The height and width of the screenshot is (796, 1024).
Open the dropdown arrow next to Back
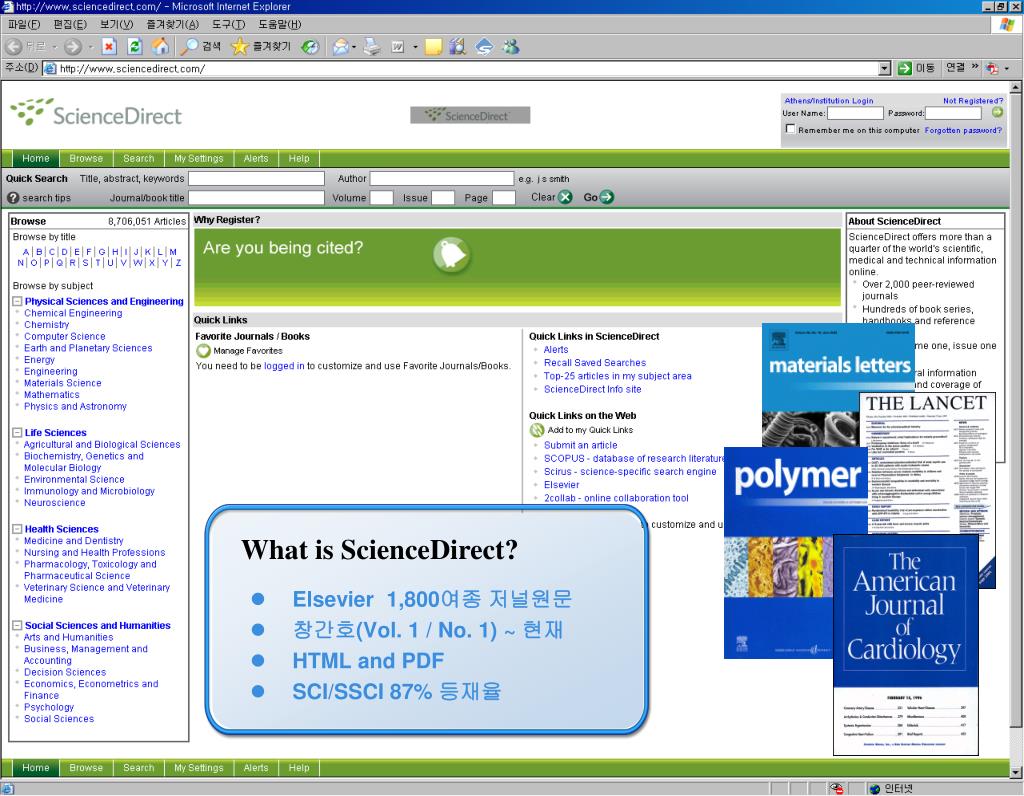click(55, 47)
